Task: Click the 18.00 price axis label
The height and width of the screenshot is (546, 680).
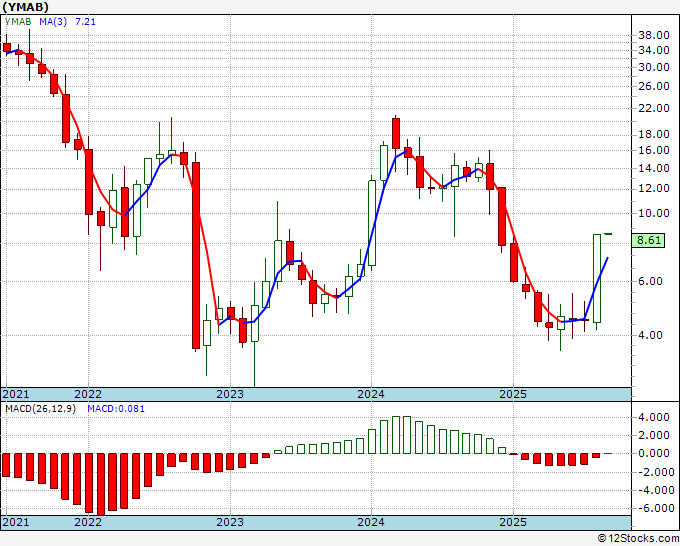Action: click(x=654, y=134)
